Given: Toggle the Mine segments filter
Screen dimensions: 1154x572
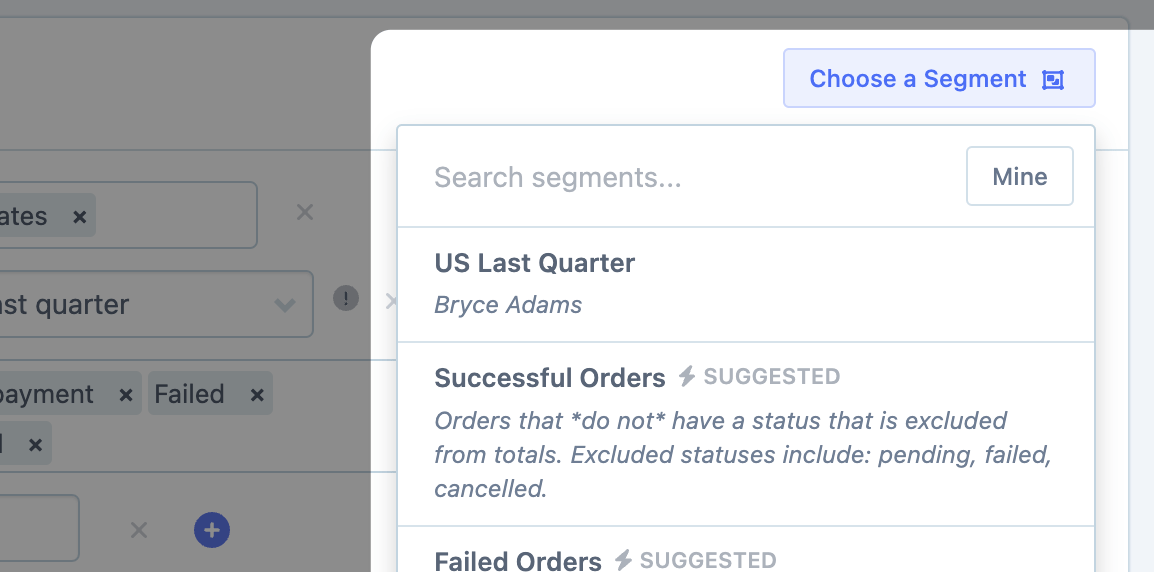Looking at the screenshot, I should pyautogui.click(x=1019, y=177).
